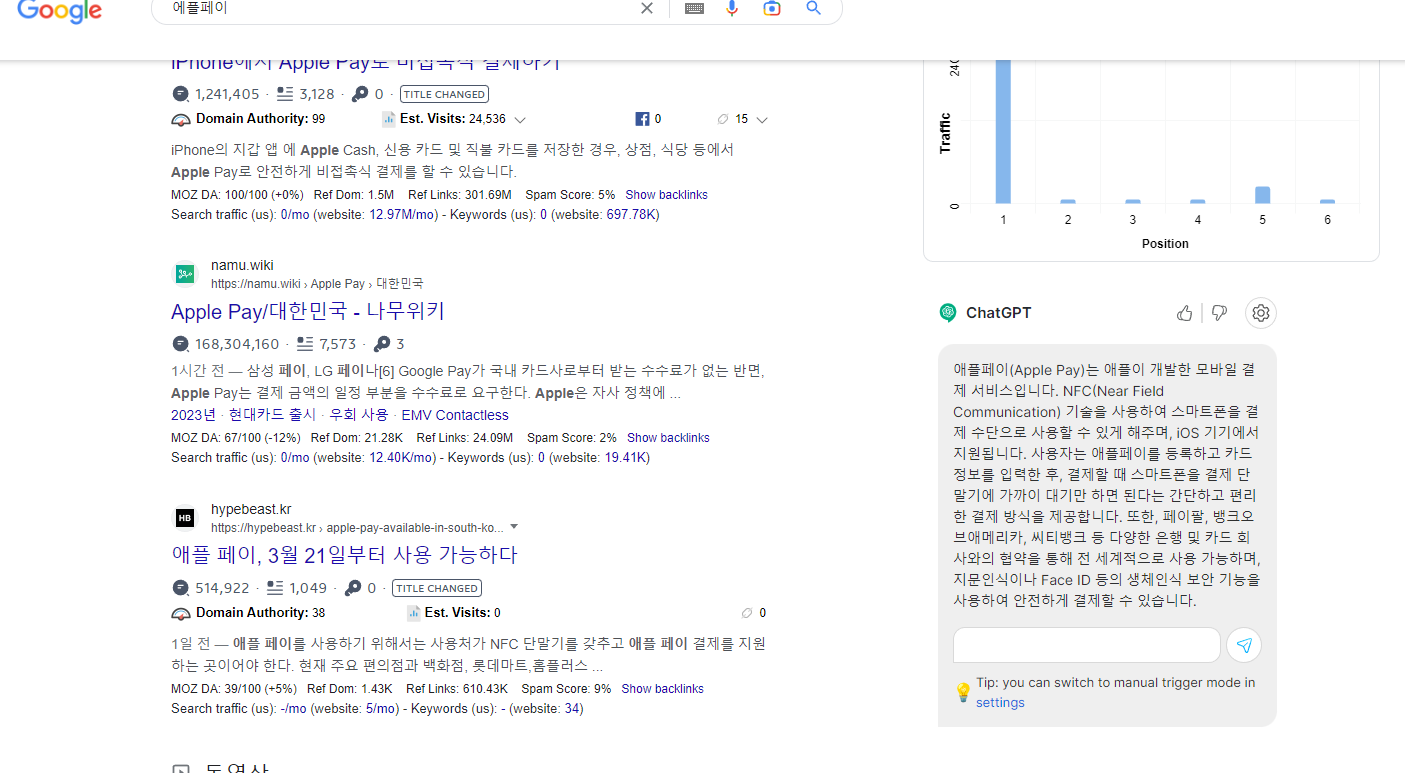Open the 12.97M/mo website traffic link
Viewport: 1405px width, 773px height.
[x=402, y=215]
